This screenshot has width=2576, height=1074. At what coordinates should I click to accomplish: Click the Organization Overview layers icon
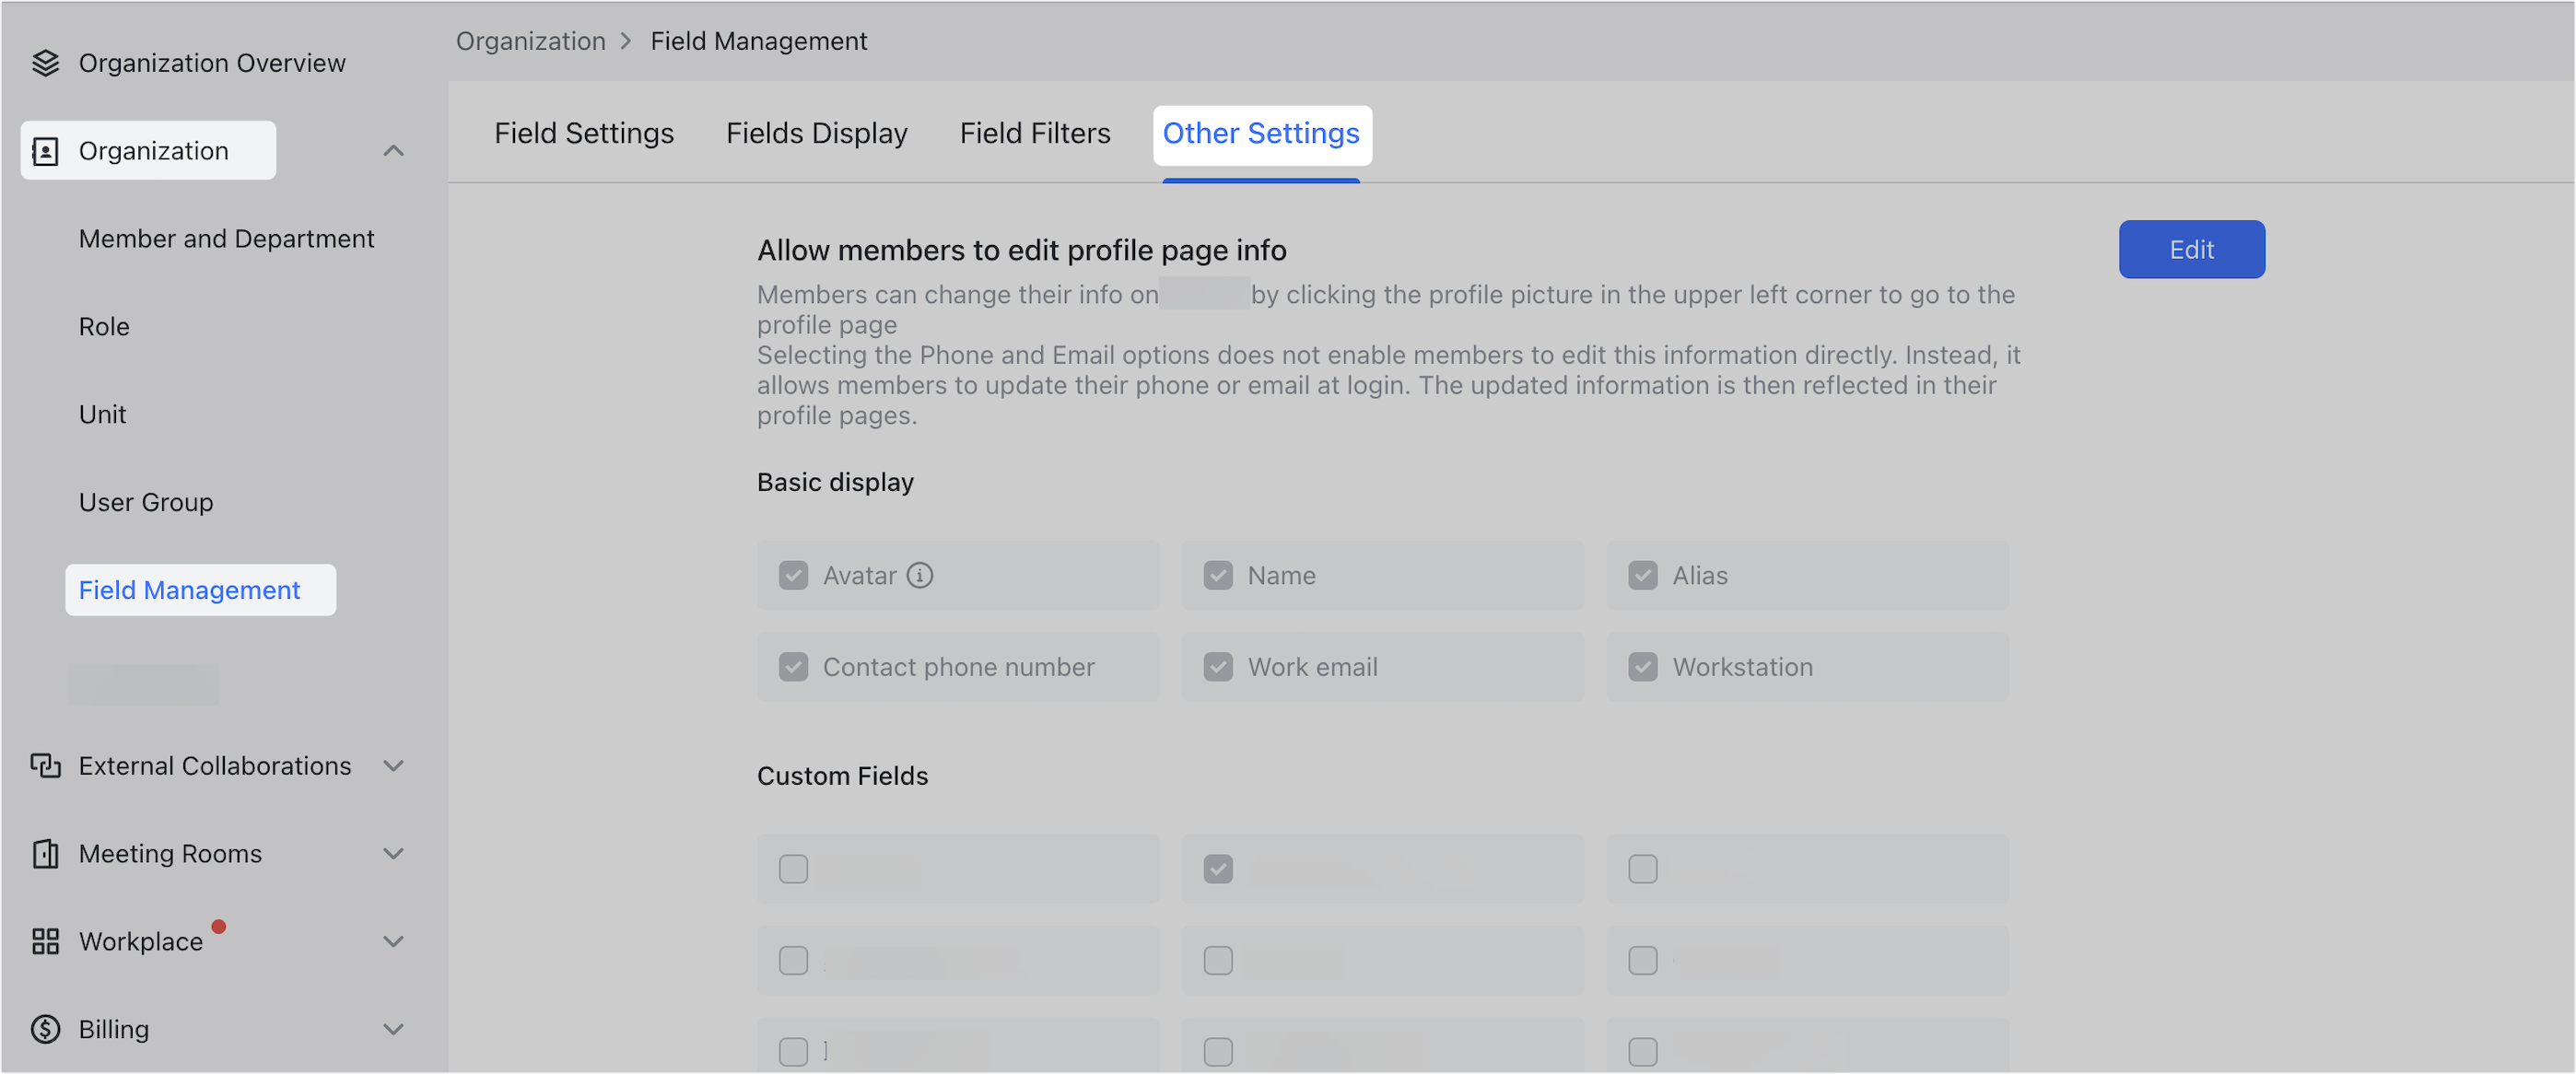(46, 62)
